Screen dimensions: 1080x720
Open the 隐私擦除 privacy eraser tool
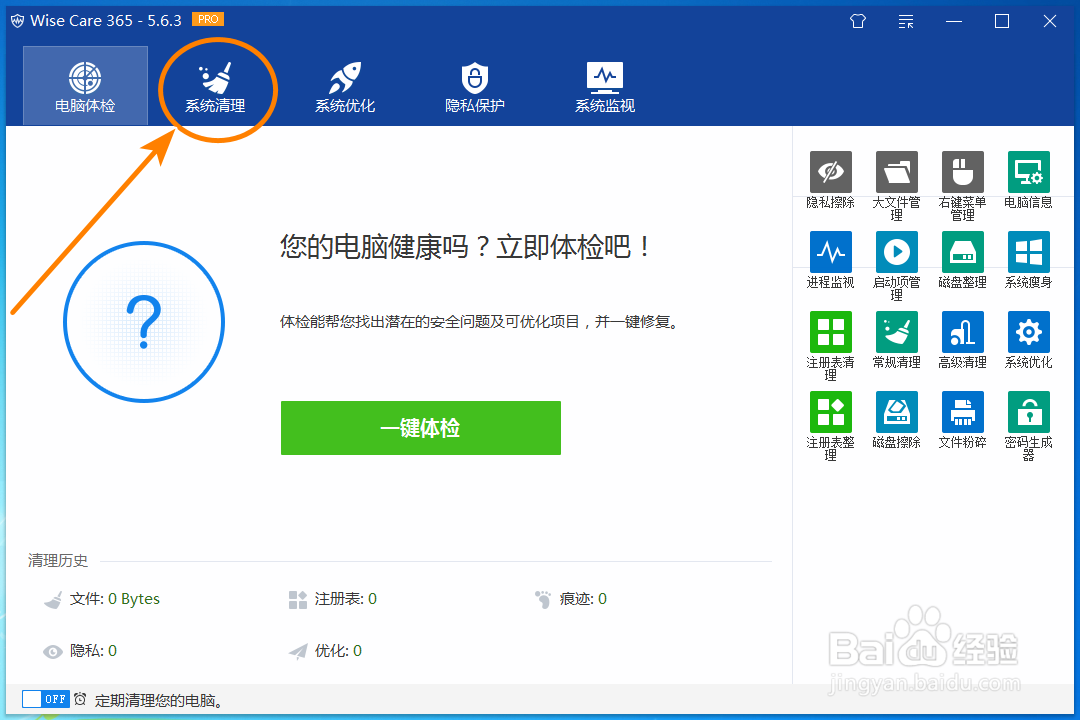pyautogui.click(x=830, y=172)
